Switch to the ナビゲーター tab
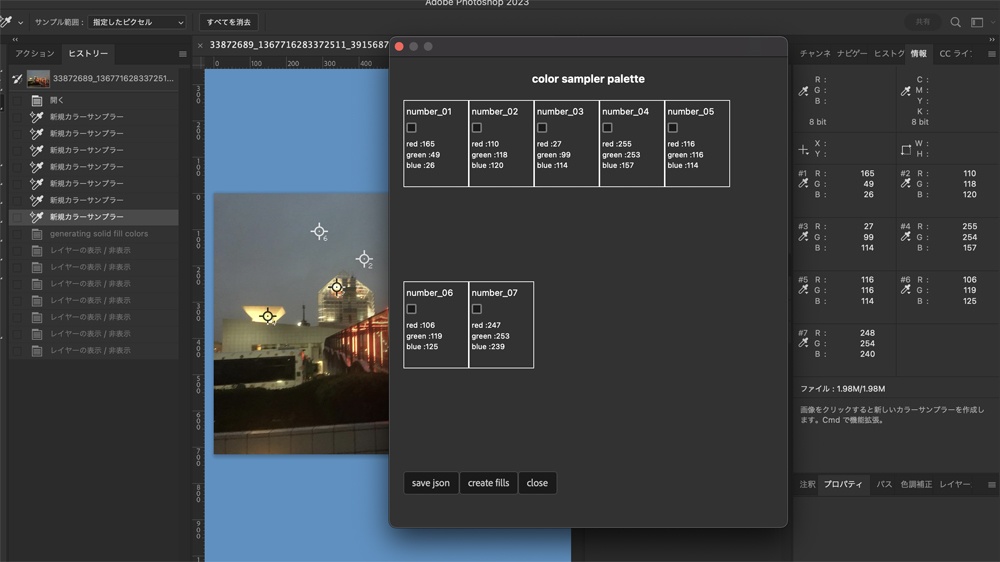This screenshot has width=1000, height=562. [x=852, y=54]
